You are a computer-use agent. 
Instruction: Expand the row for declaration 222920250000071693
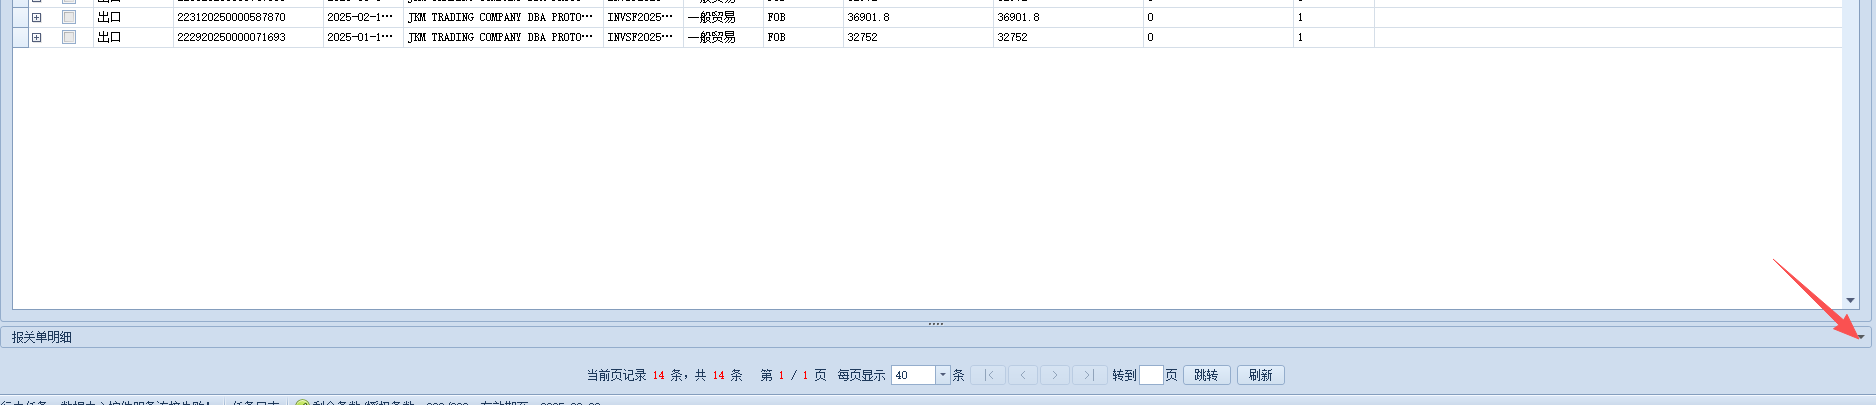pyautogui.click(x=37, y=37)
